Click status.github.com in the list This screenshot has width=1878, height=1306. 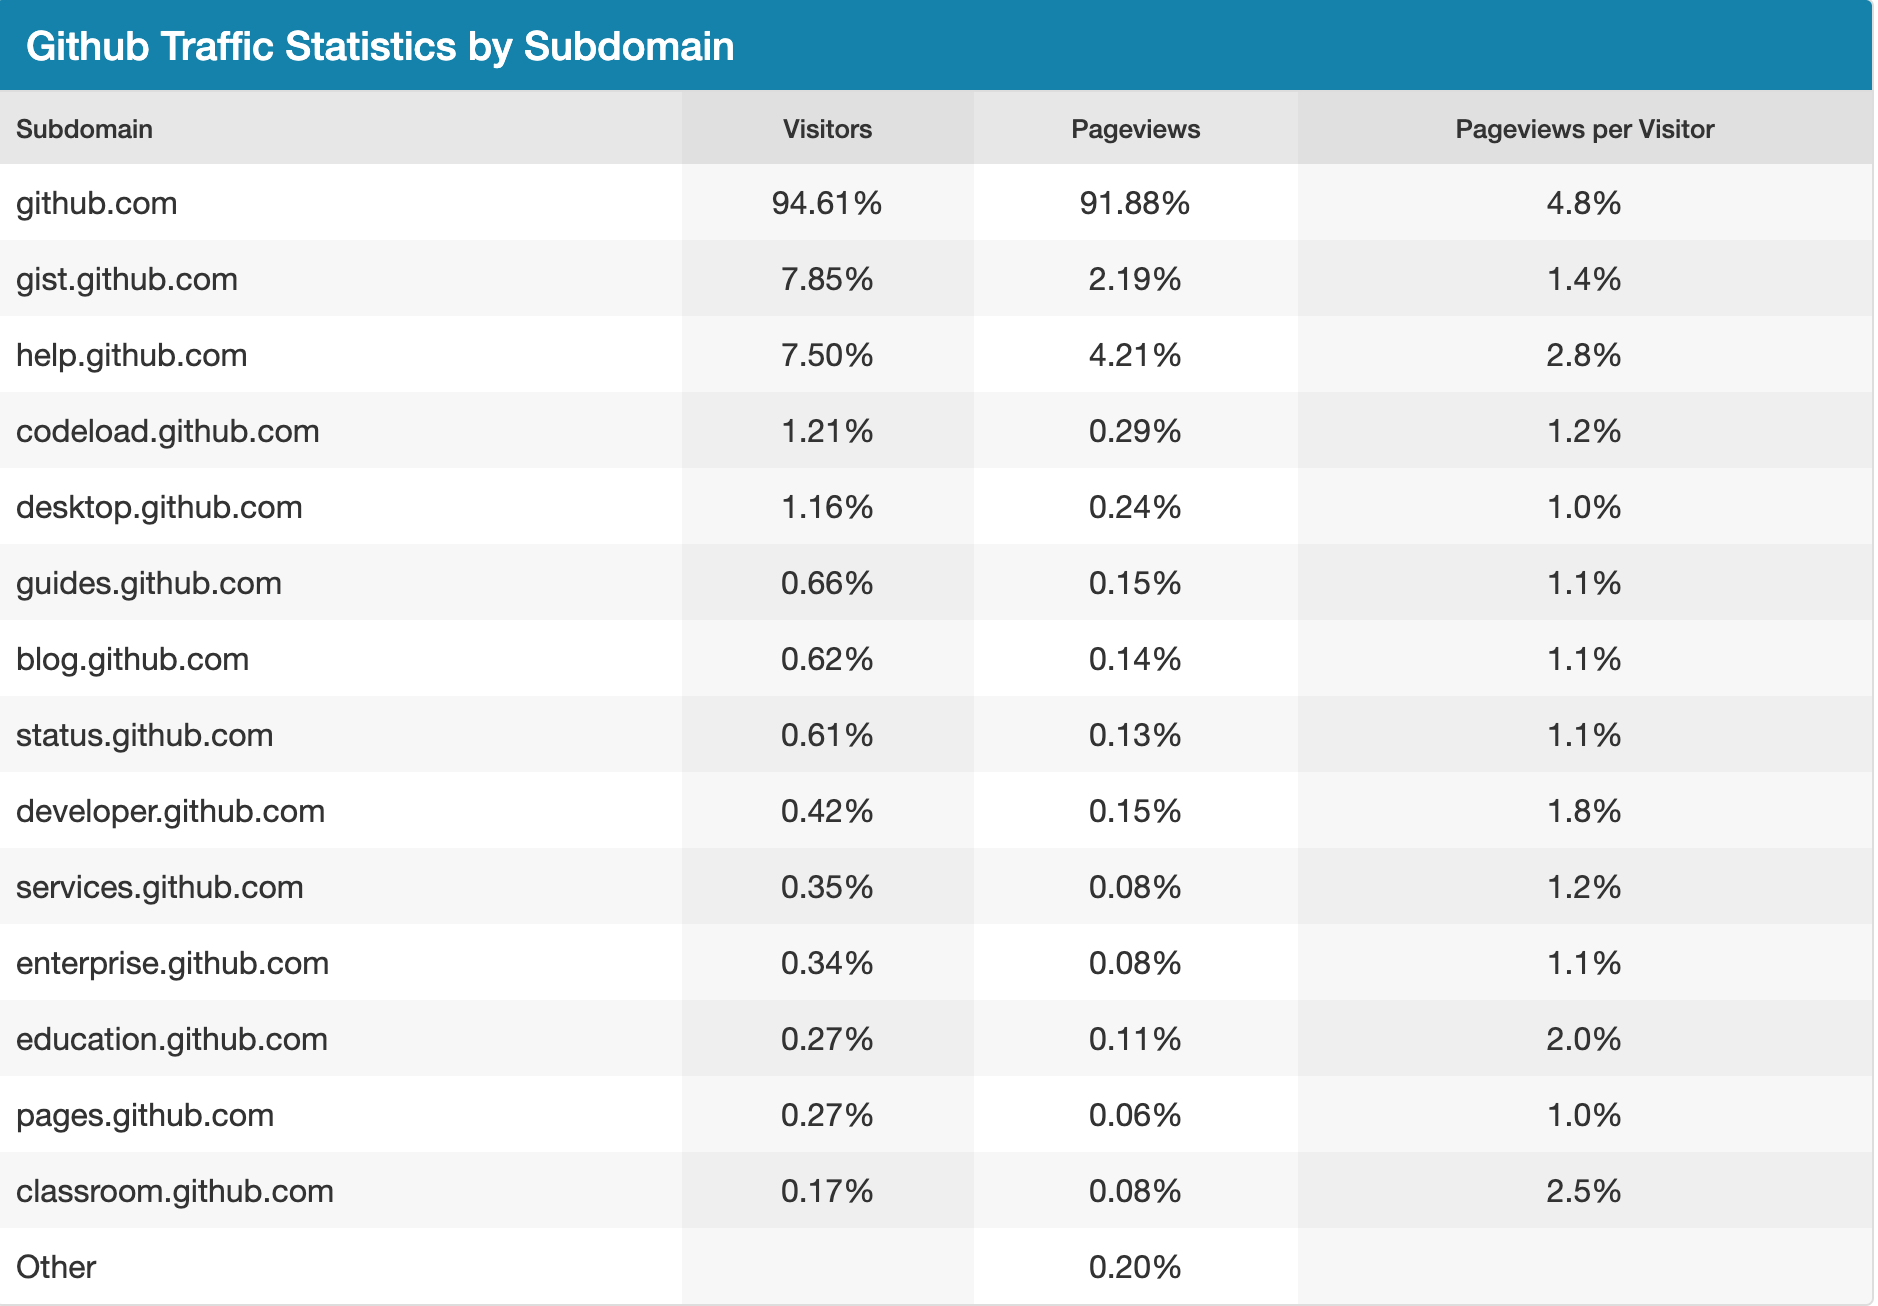pyautogui.click(x=144, y=735)
